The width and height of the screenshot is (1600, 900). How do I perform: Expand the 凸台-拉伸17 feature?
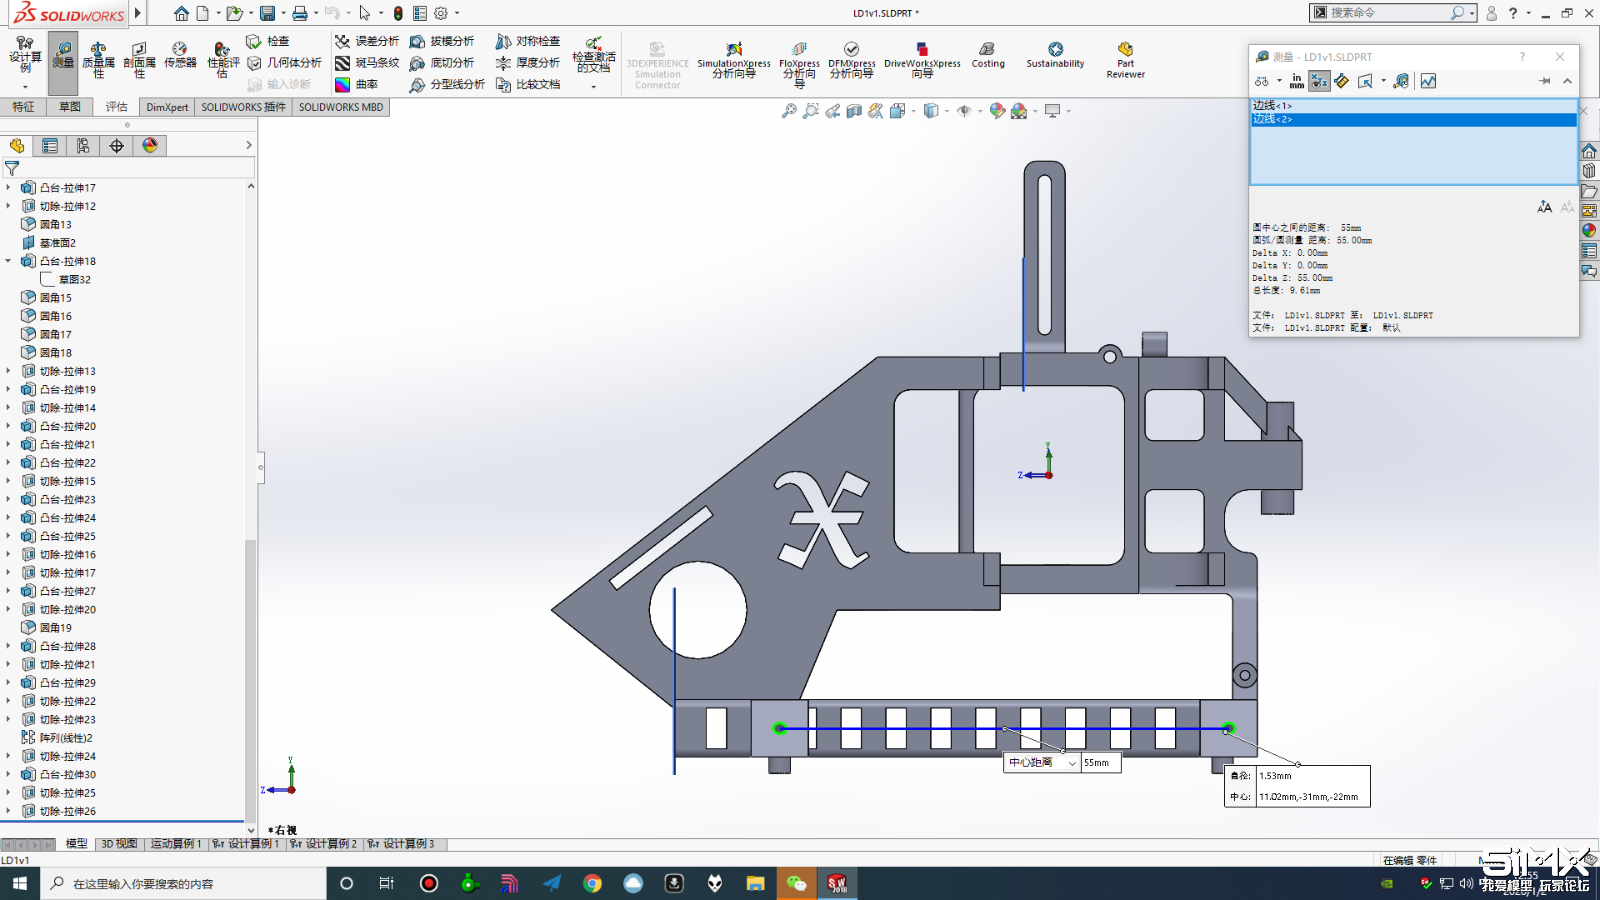(x=9, y=188)
